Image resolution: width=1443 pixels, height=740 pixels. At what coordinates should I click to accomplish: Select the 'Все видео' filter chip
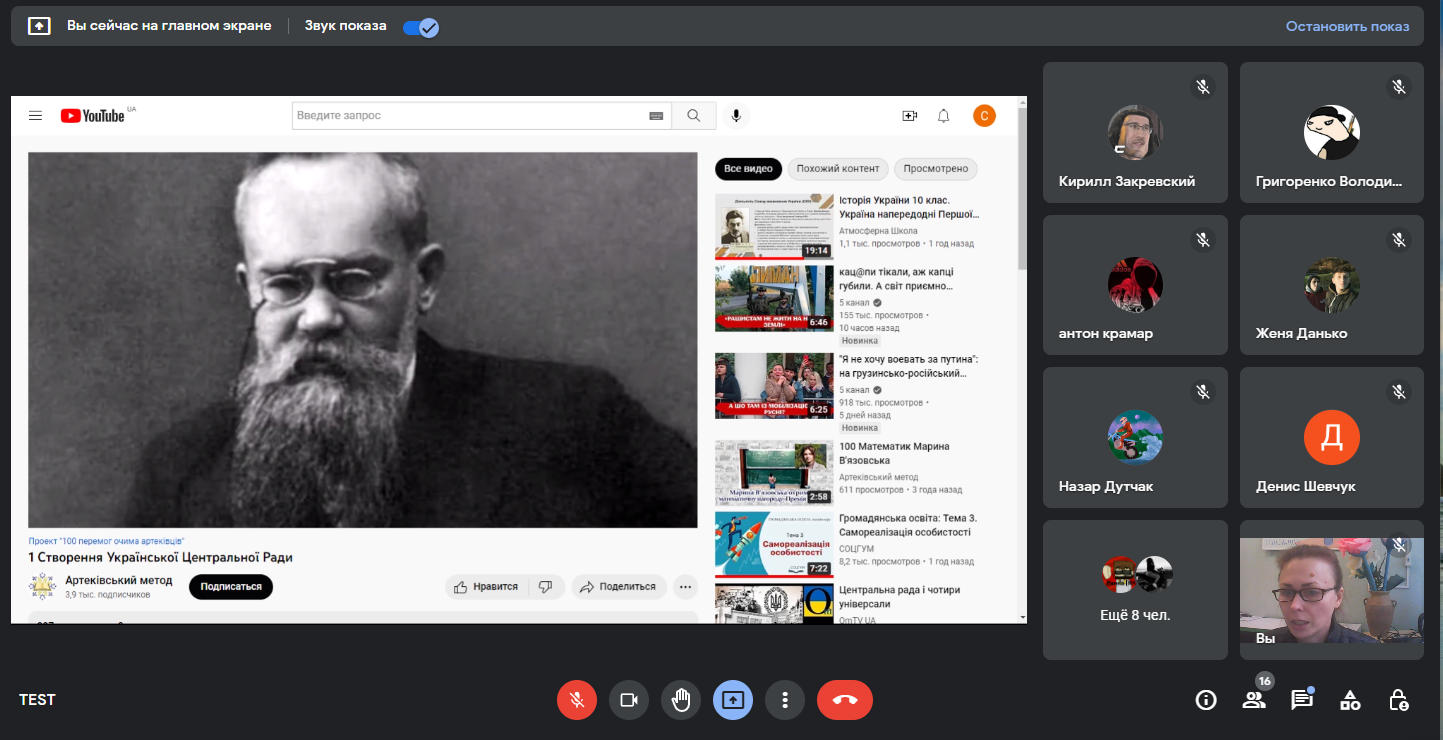(748, 169)
